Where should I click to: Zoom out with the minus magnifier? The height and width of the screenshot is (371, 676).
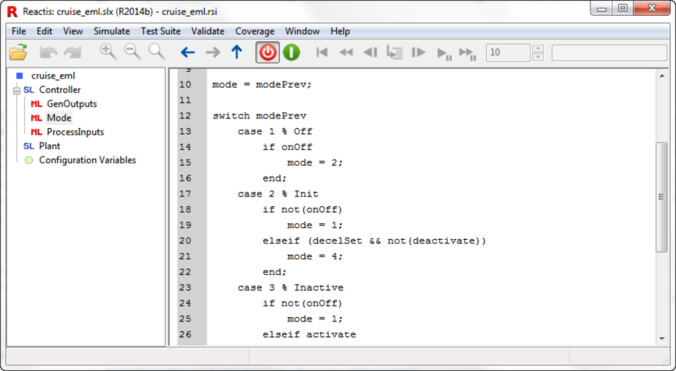pos(132,52)
